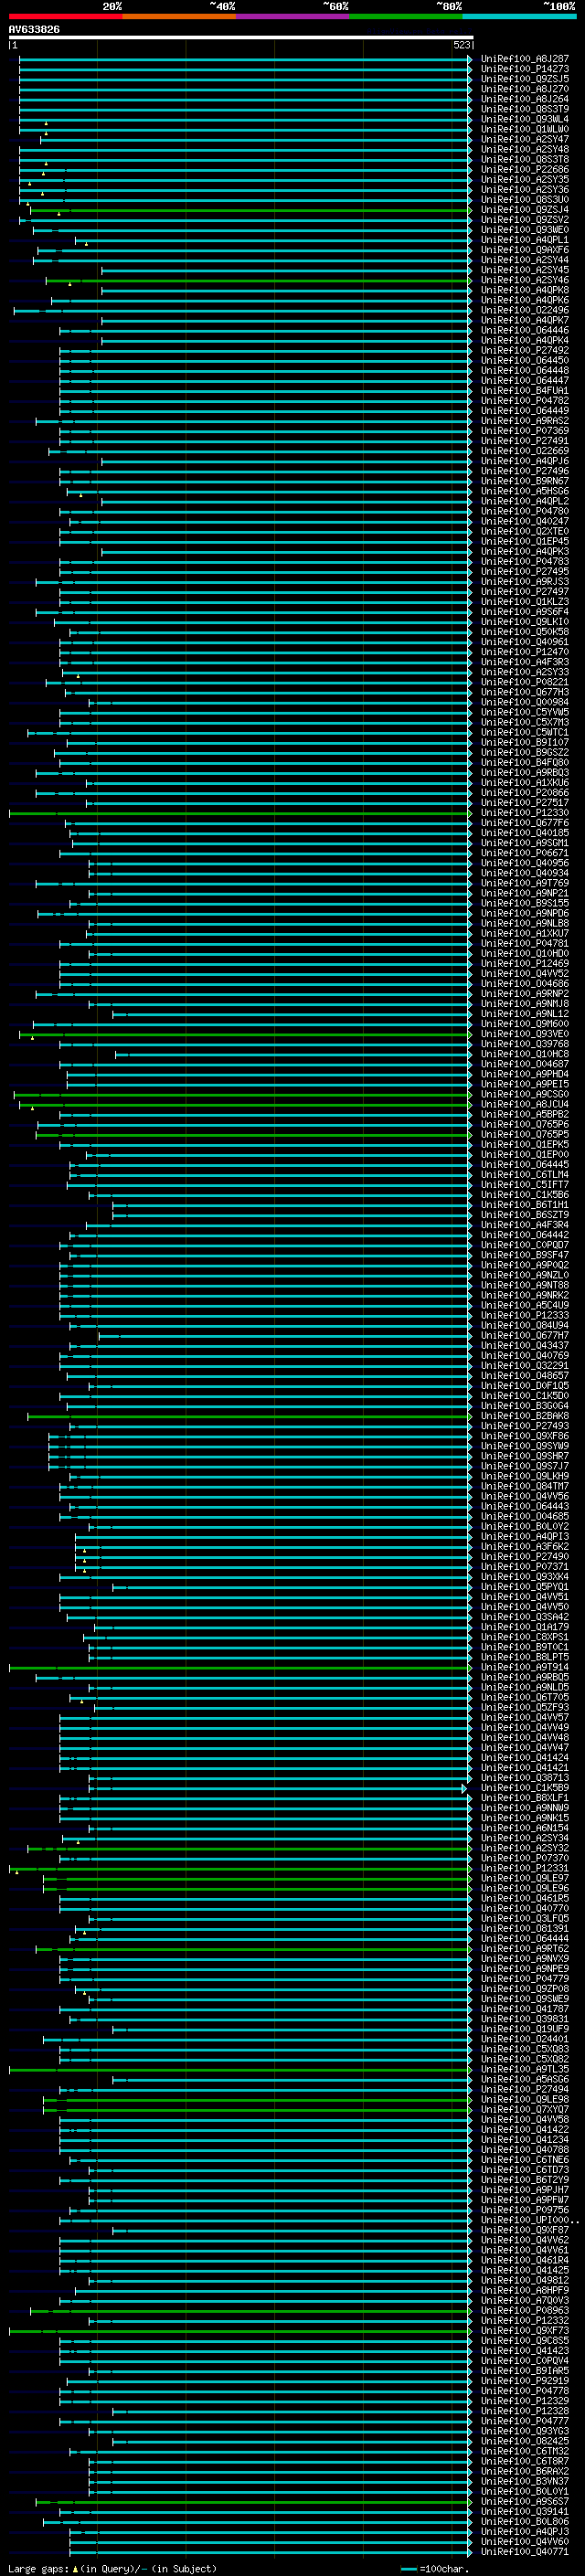Select hit label UniRef100_A4QPL1
Viewport: 585px width, 2576px height.
[525, 240]
